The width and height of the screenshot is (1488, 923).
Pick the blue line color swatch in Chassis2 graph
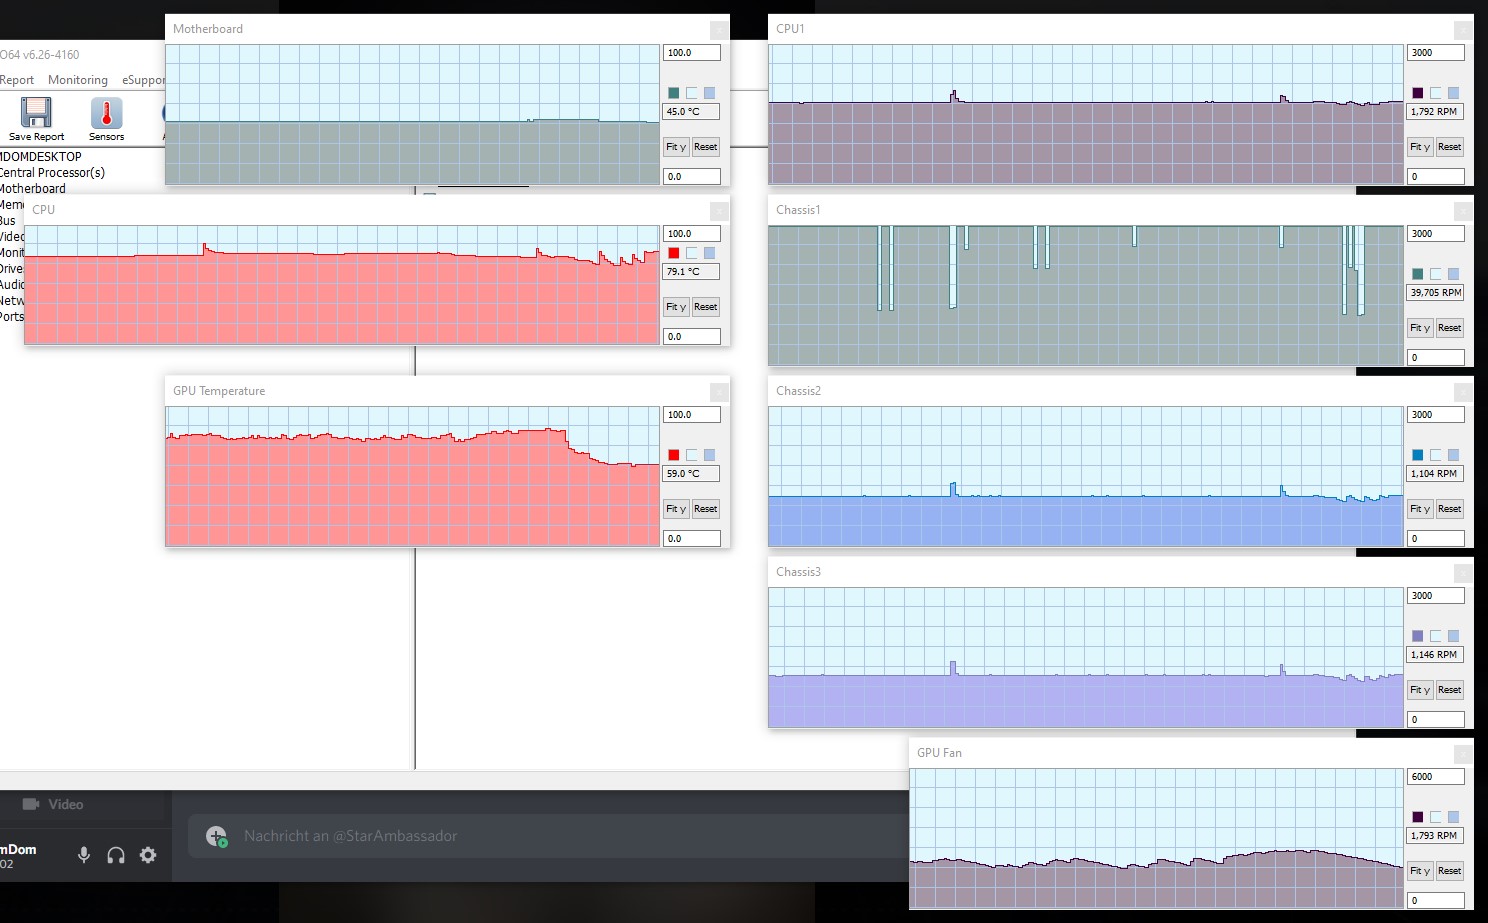point(1417,455)
